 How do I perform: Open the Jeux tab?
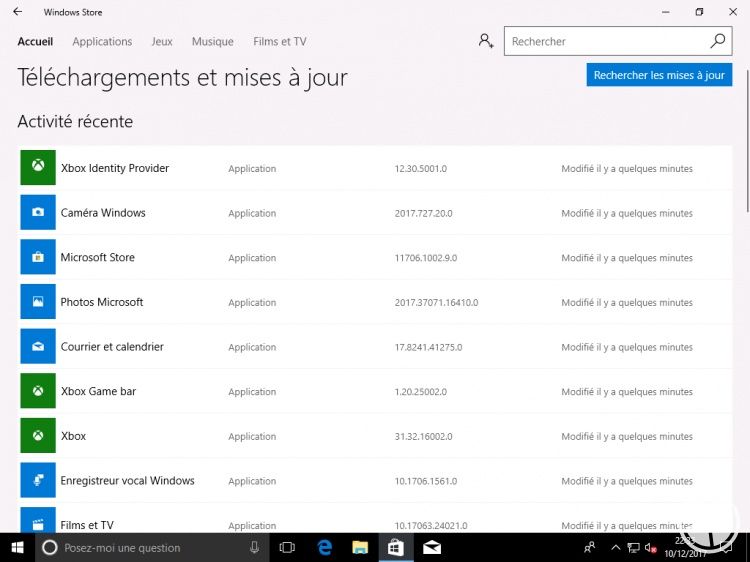pyautogui.click(x=162, y=42)
